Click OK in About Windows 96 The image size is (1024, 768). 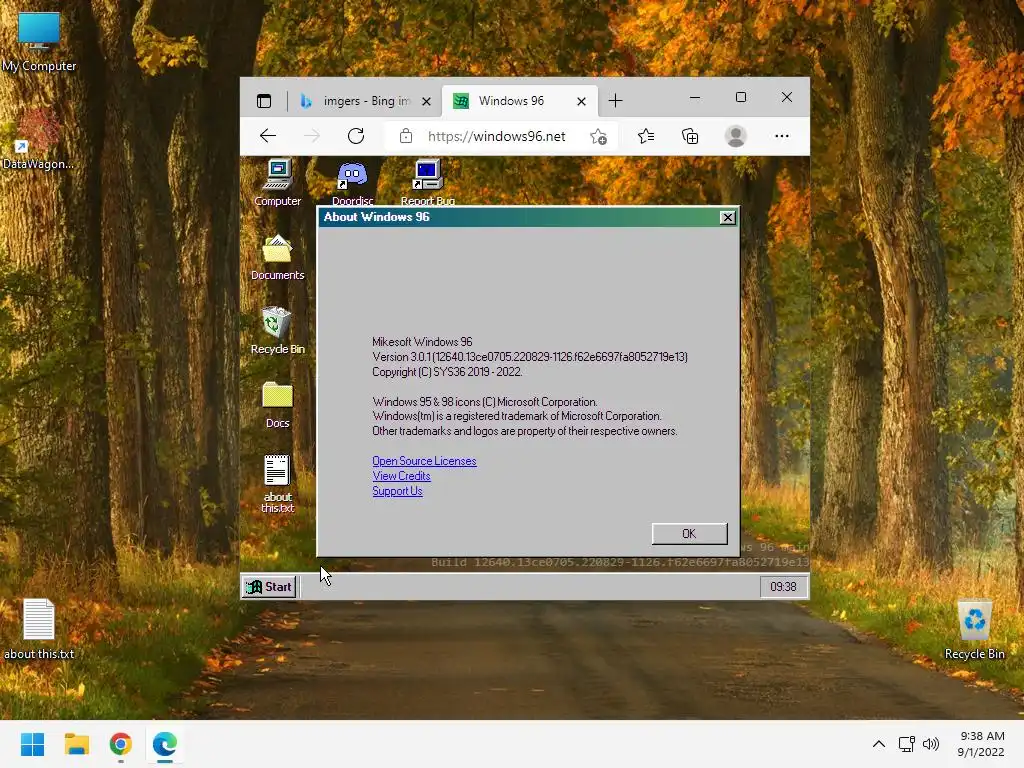pos(690,534)
